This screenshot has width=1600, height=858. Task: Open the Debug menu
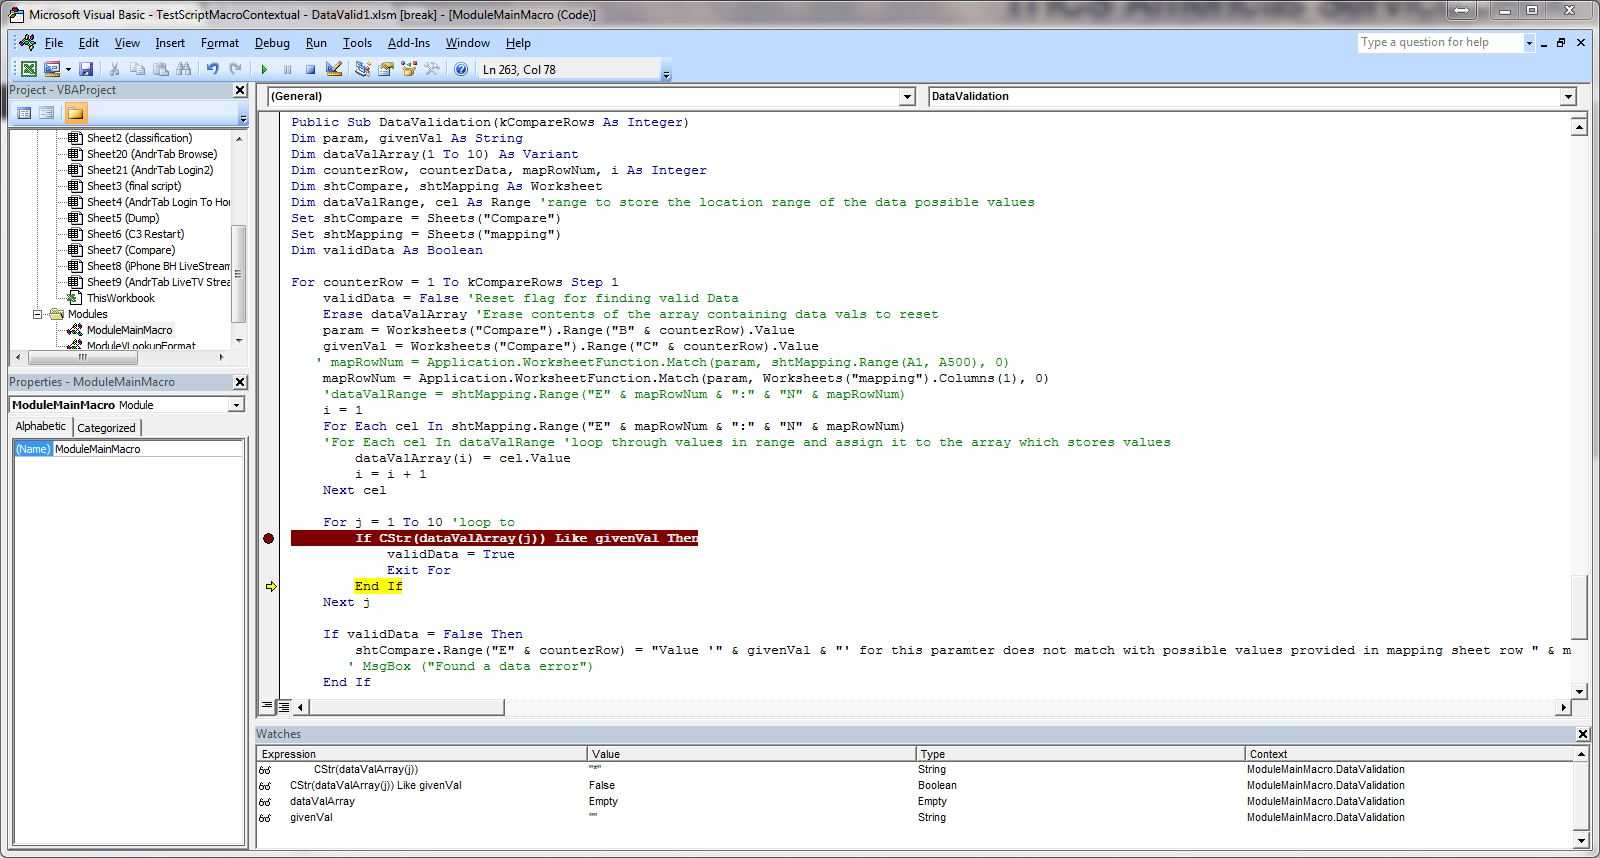click(x=272, y=43)
